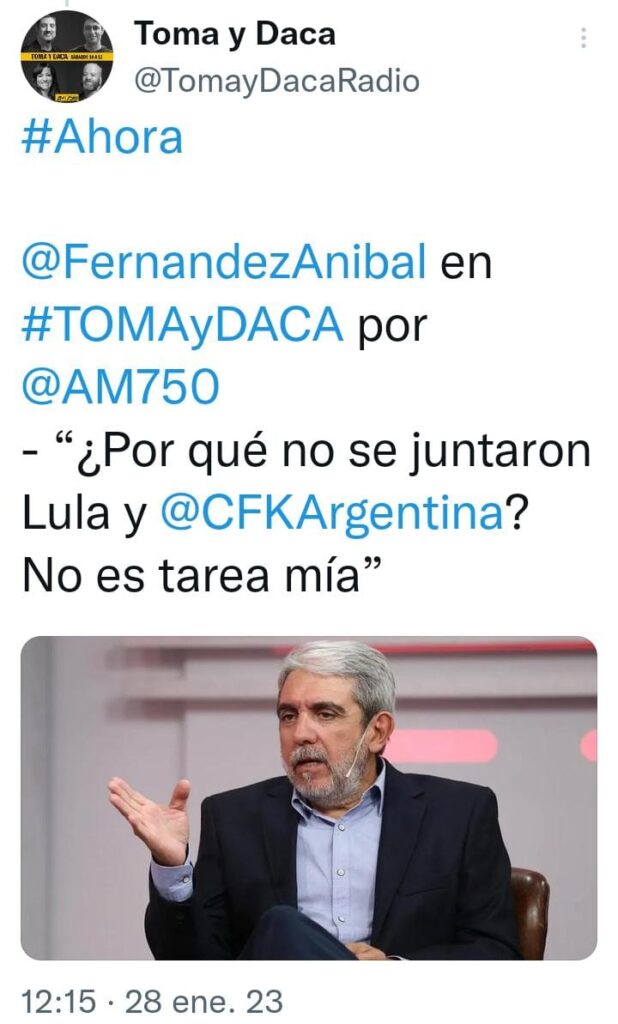Open the Toma y Daca profile avatar
Screen dimensions: 618x1024
67,57
